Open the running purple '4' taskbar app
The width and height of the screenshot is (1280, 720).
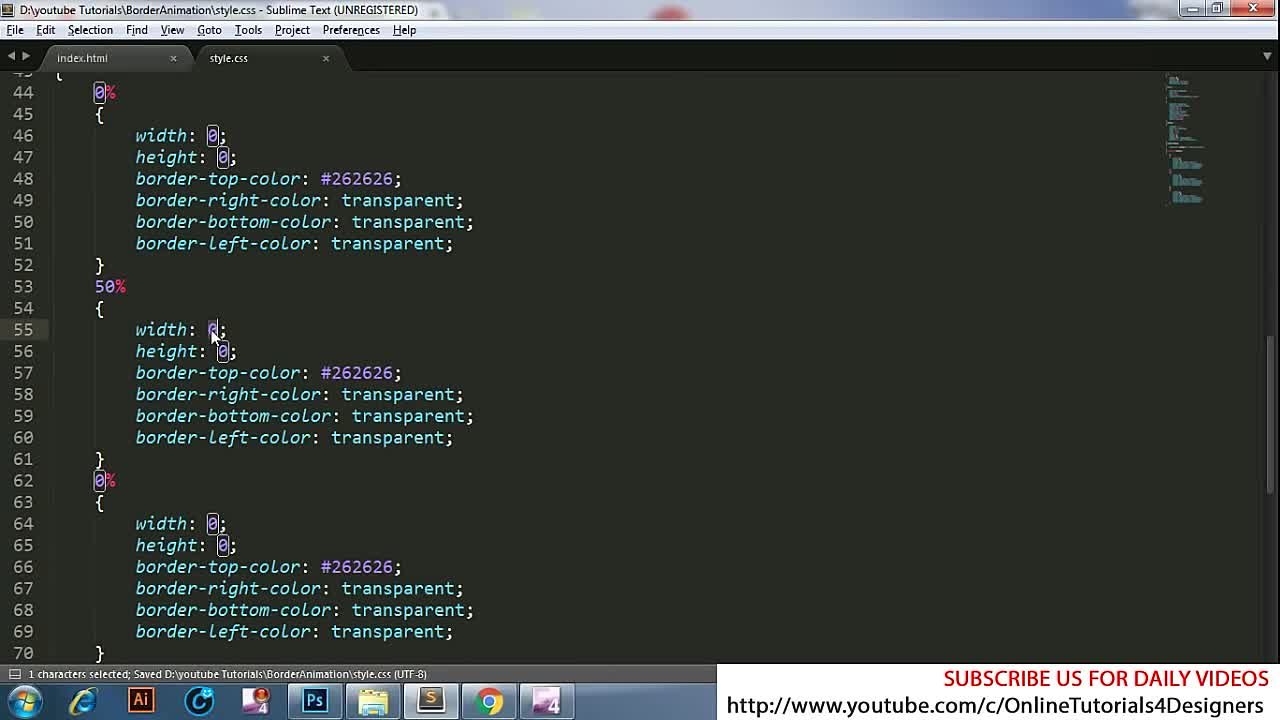(x=547, y=702)
